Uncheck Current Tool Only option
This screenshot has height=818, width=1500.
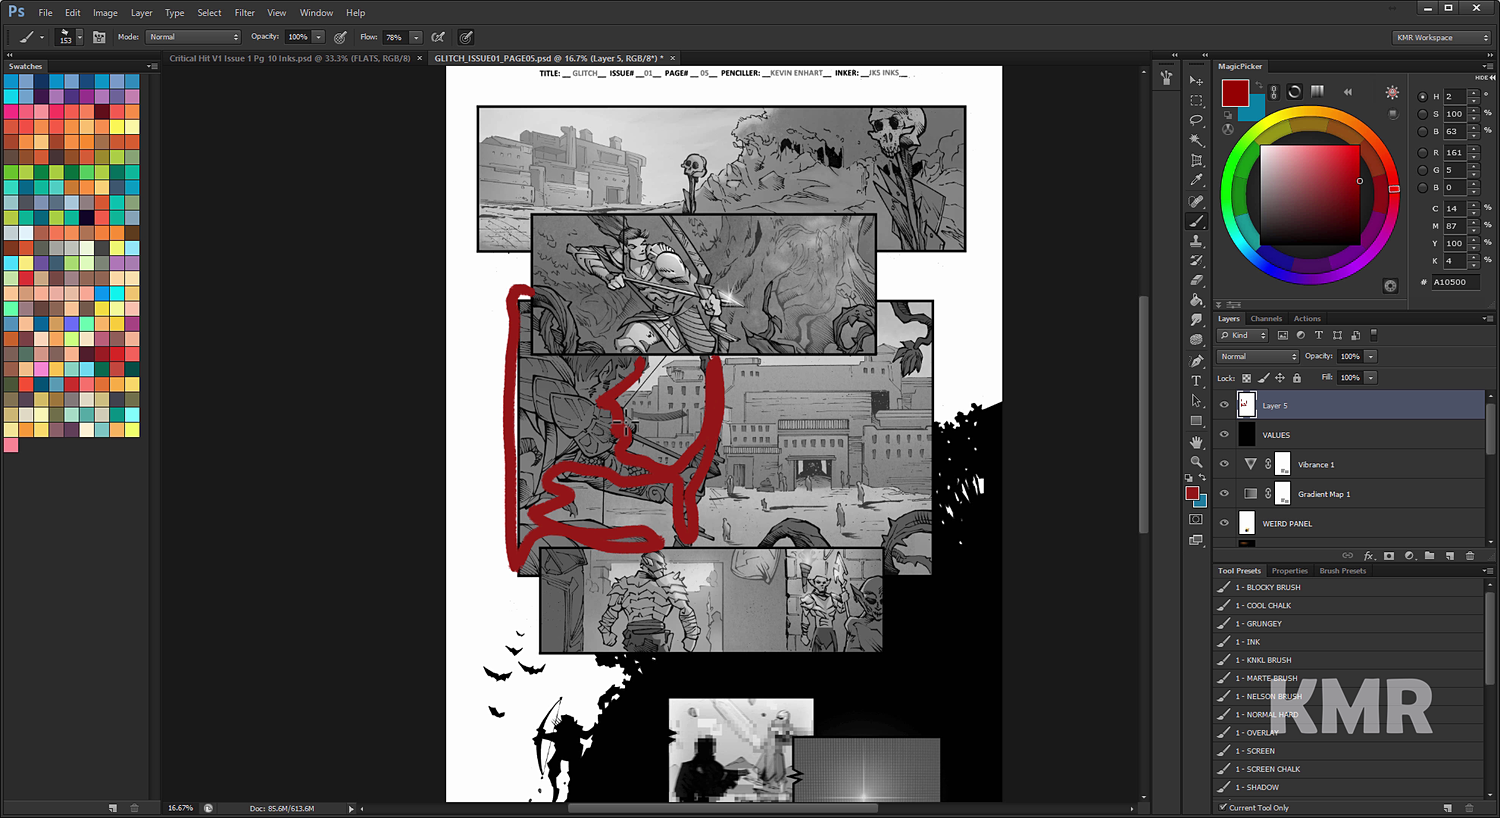[1222, 807]
